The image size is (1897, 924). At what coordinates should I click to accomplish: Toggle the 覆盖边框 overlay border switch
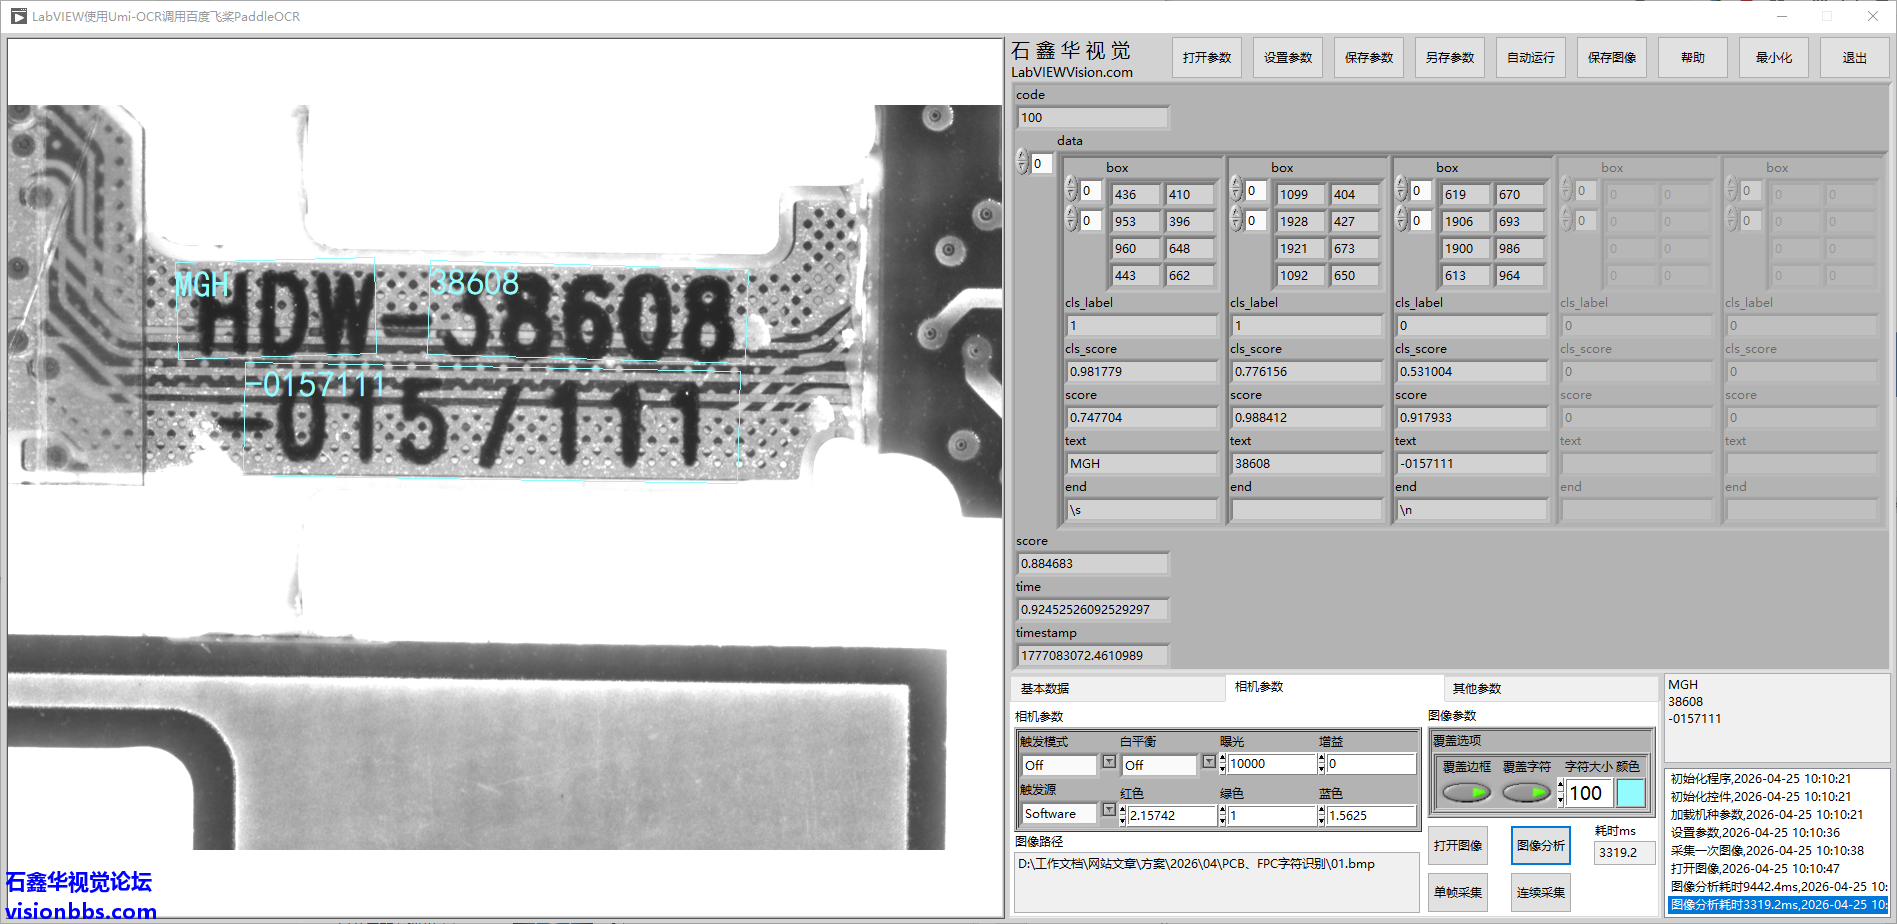tap(1466, 793)
